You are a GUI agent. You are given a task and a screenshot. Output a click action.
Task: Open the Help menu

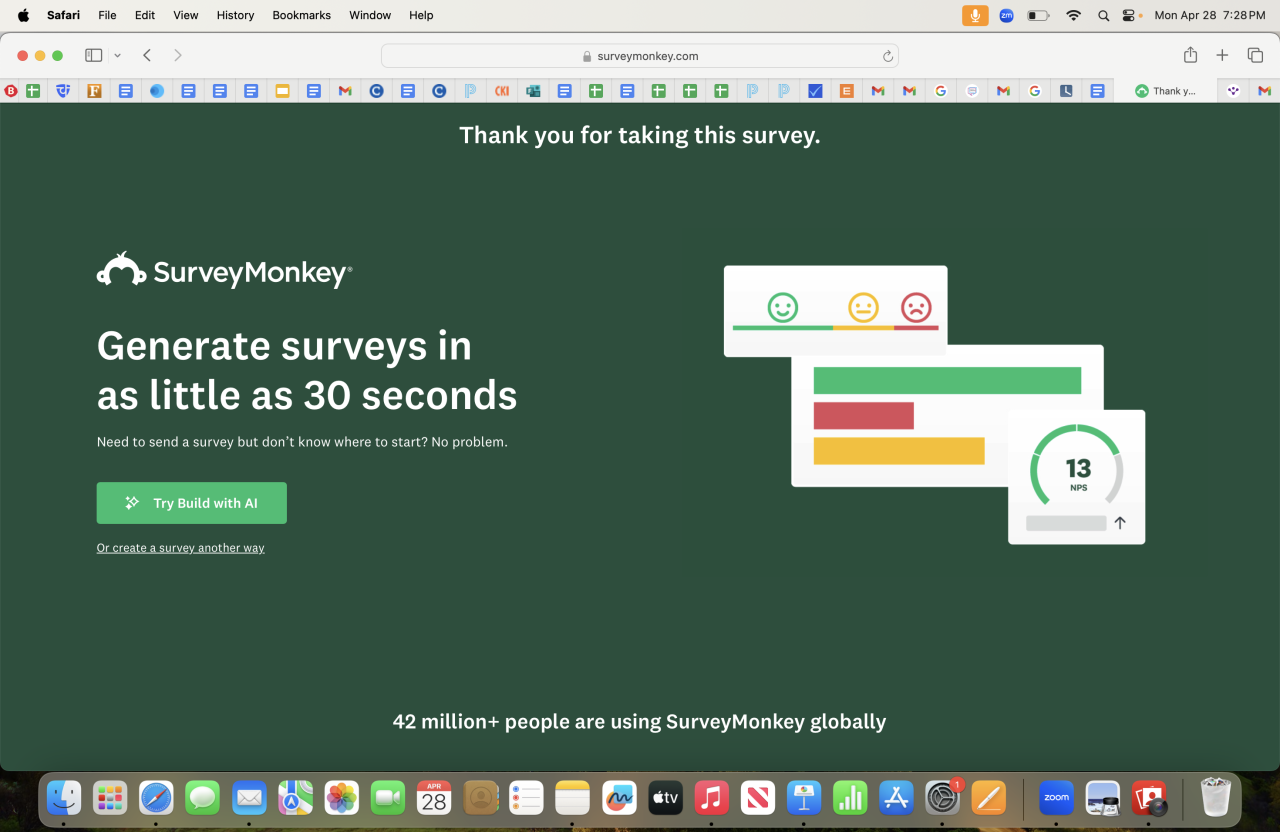pyautogui.click(x=421, y=15)
